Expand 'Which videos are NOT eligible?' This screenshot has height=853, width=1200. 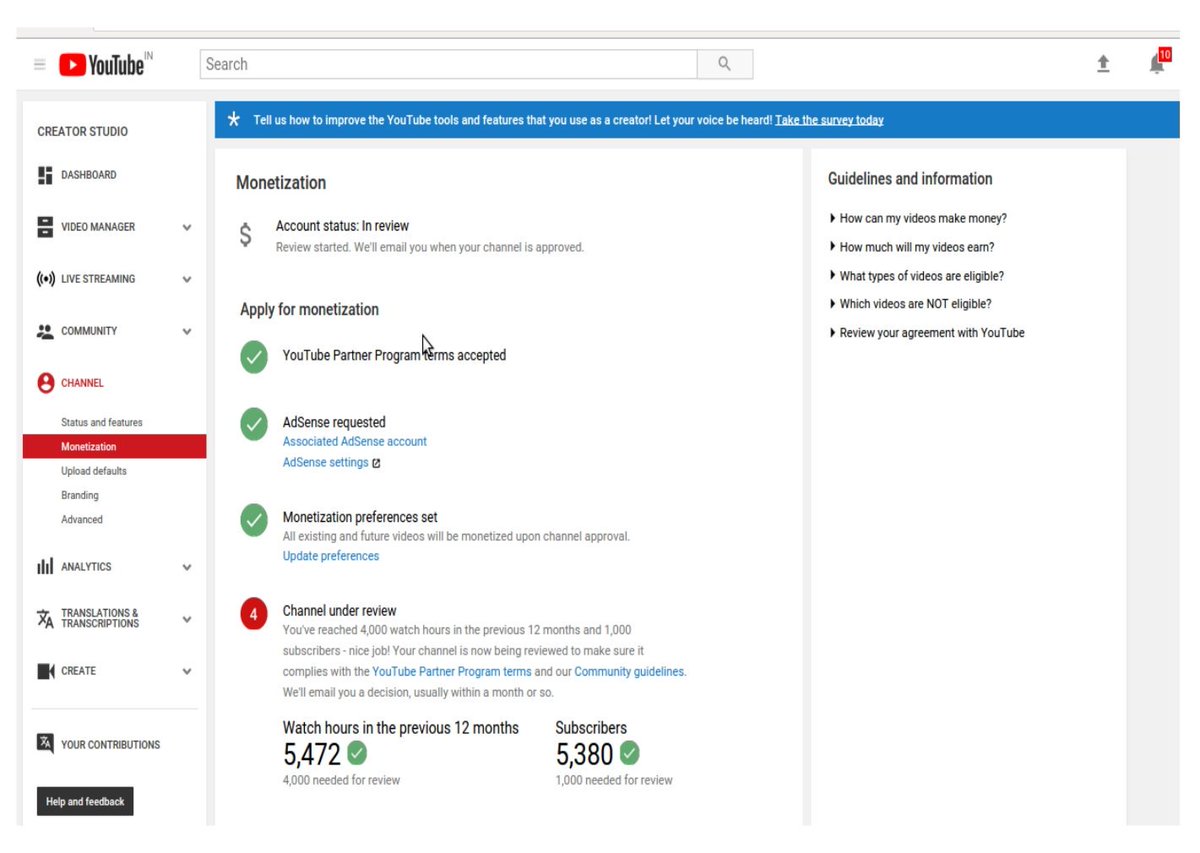pyautogui.click(x=910, y=304)
